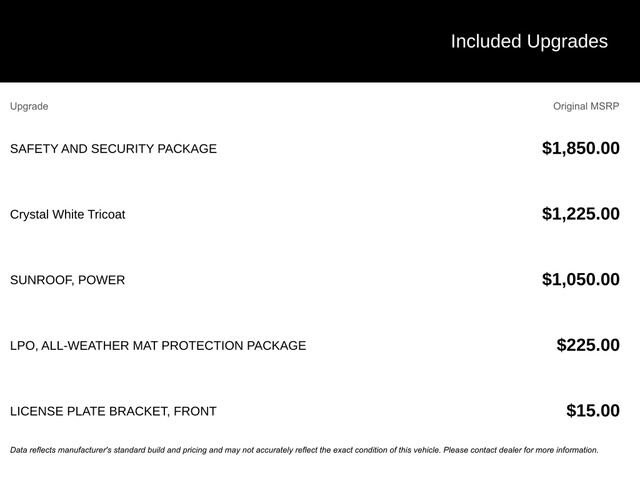This screenshot has height=480, width=640.
Task: Click the $1,050.00 price
Action: (580, 280)
